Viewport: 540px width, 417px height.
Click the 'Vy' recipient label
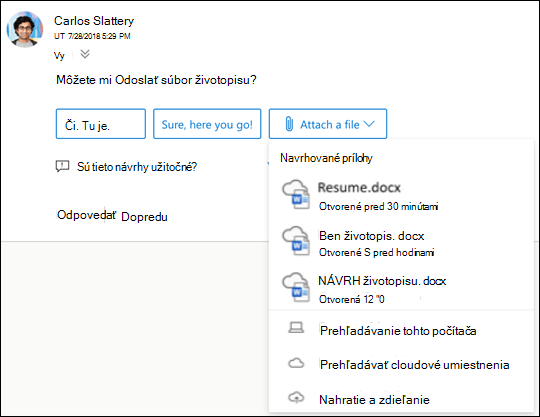(59, 55)
